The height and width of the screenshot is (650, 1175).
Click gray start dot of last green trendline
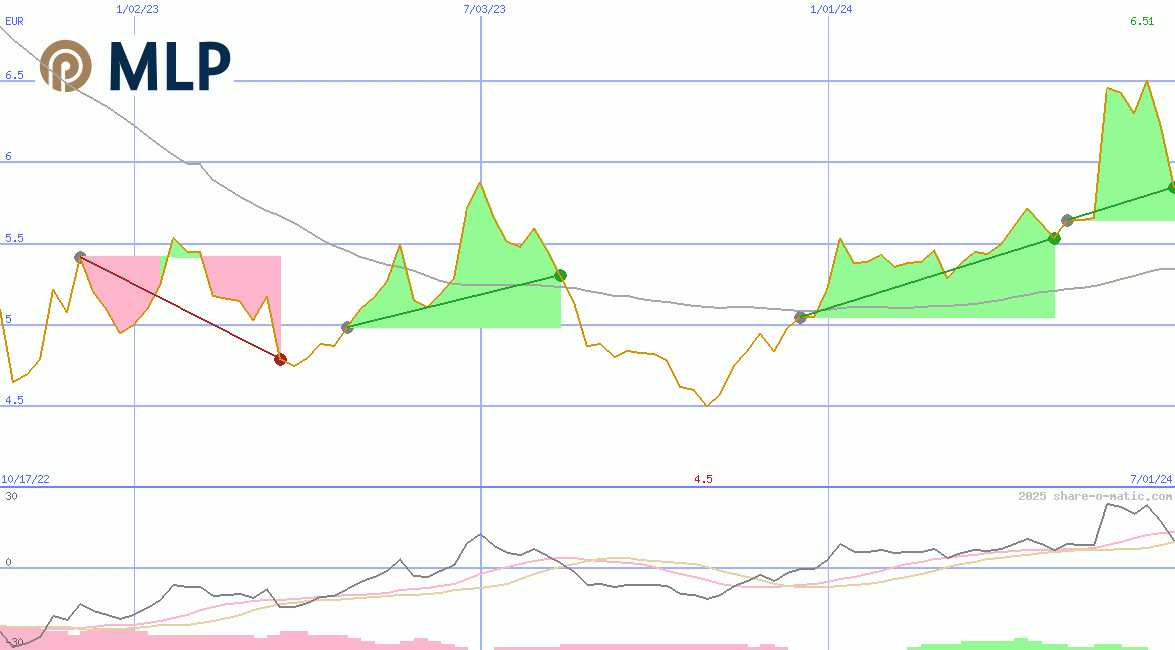1067,220
